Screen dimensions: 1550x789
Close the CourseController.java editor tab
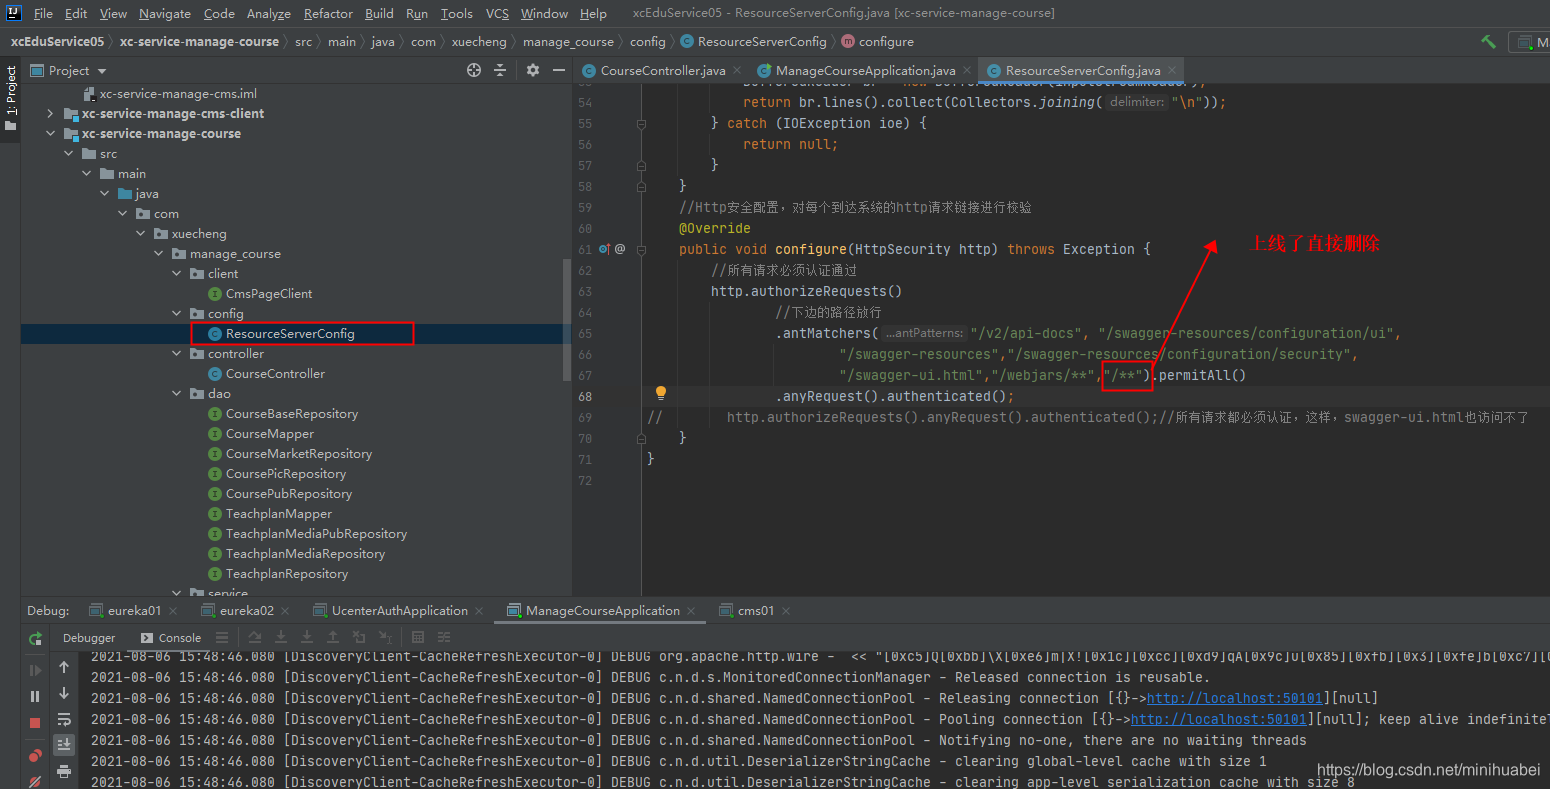click(737, 70)
